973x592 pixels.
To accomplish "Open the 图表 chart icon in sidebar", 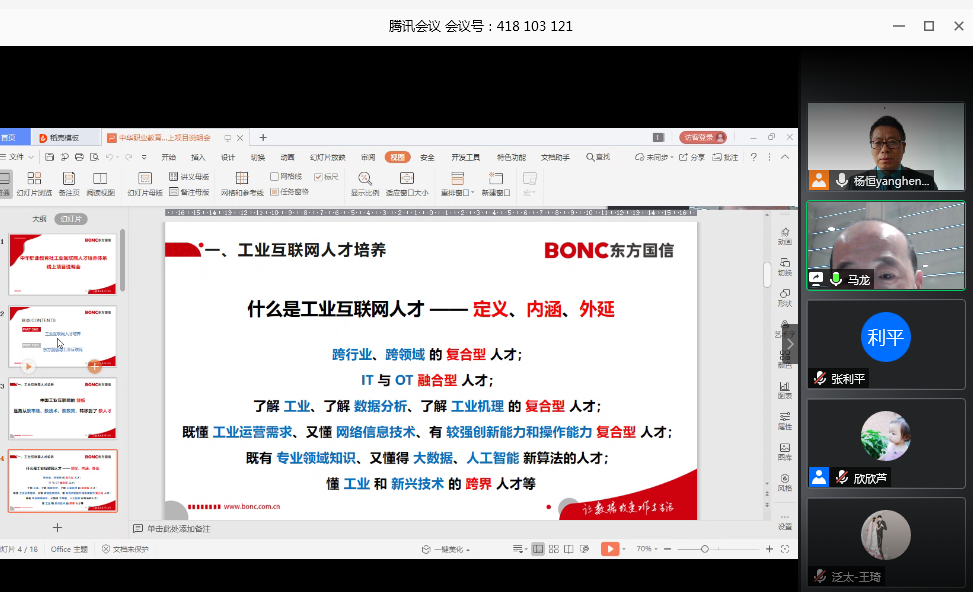I will 785,389.
